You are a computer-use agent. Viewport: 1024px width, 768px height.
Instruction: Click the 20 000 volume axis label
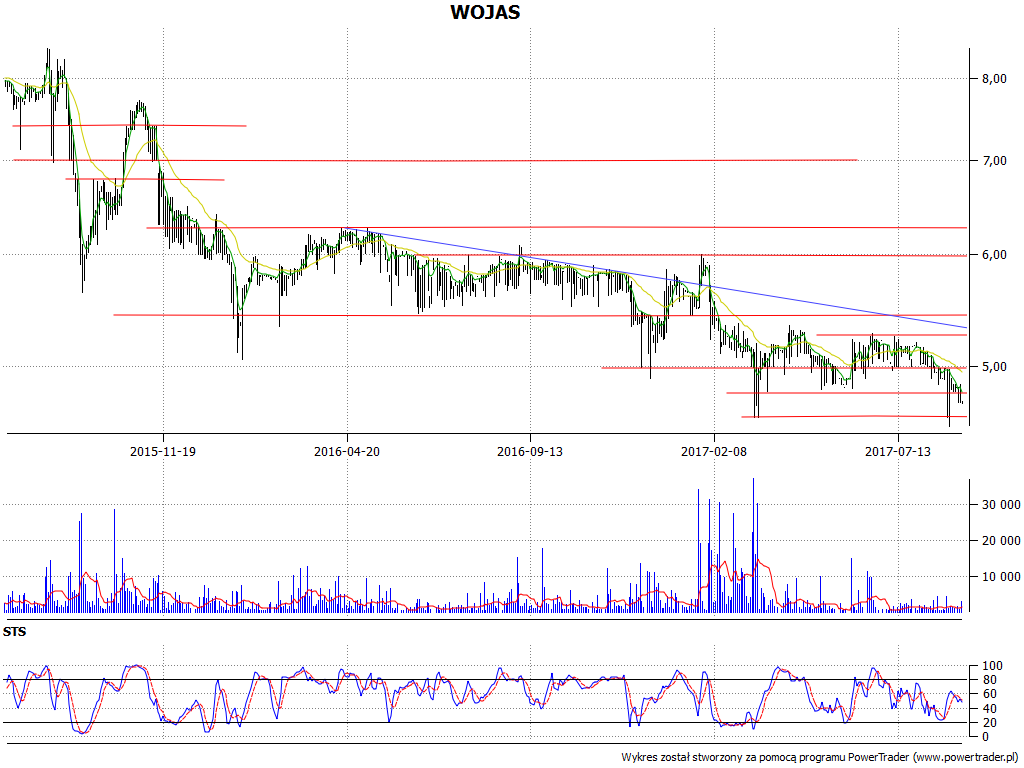(x=1000, y=540)
